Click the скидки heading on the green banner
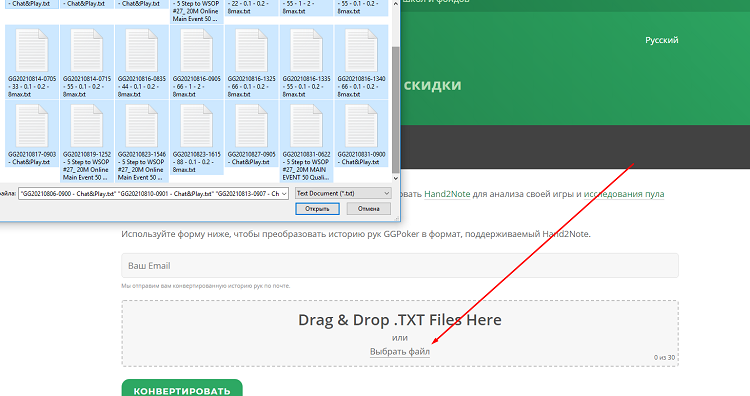750x396 pixels. tap(432, 85)
